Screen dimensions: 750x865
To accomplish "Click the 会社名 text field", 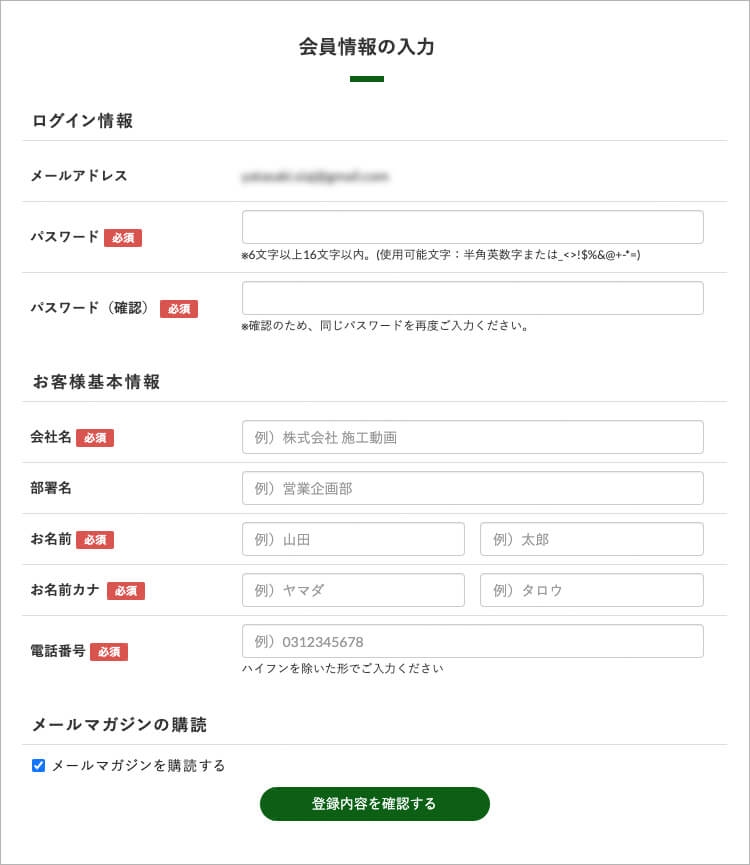I will 472,437.
